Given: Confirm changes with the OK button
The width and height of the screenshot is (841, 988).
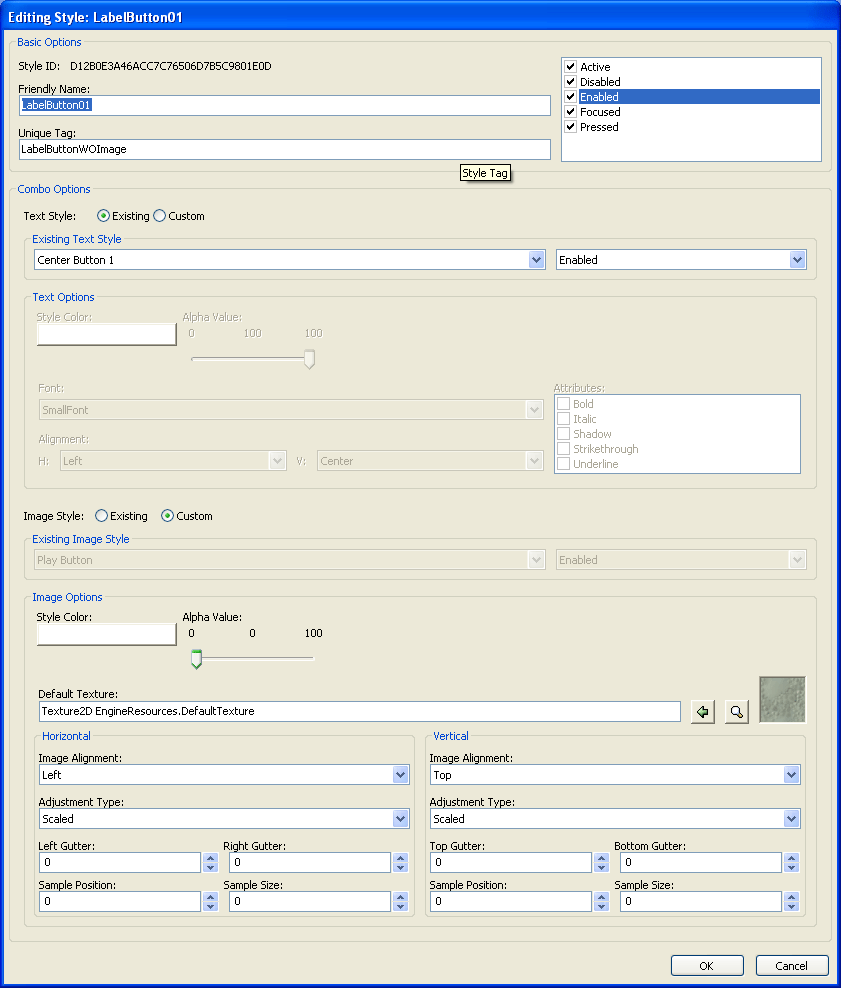Looking at the screenshot, I should 706,965.
